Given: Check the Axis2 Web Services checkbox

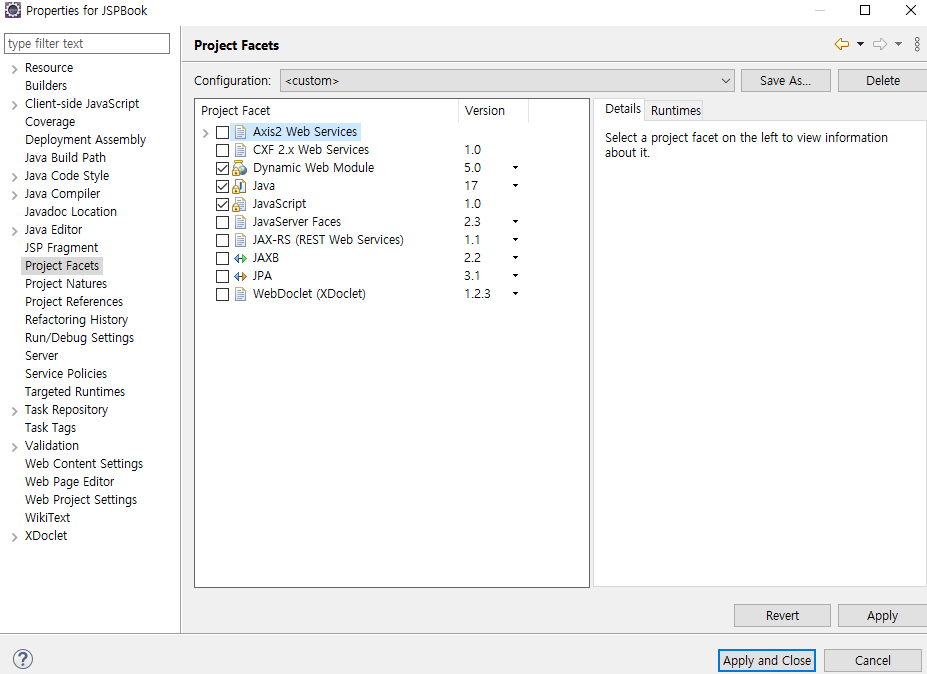Looking at the screenshot, I should pyautogui.click(x=222, y=132).
